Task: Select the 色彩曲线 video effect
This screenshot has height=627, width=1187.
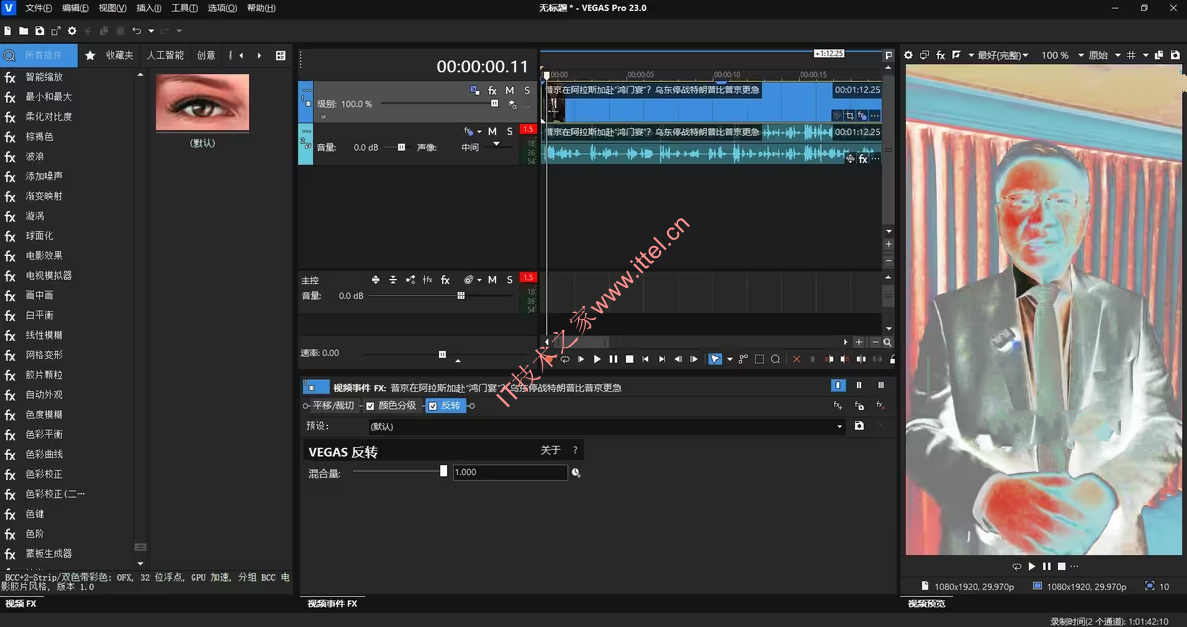Action: point(44,454)
